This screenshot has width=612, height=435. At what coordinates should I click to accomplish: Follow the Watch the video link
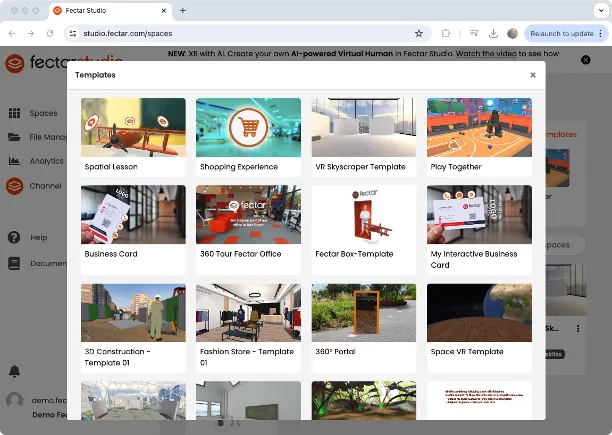pyautogui.click(x=486, y=53)
